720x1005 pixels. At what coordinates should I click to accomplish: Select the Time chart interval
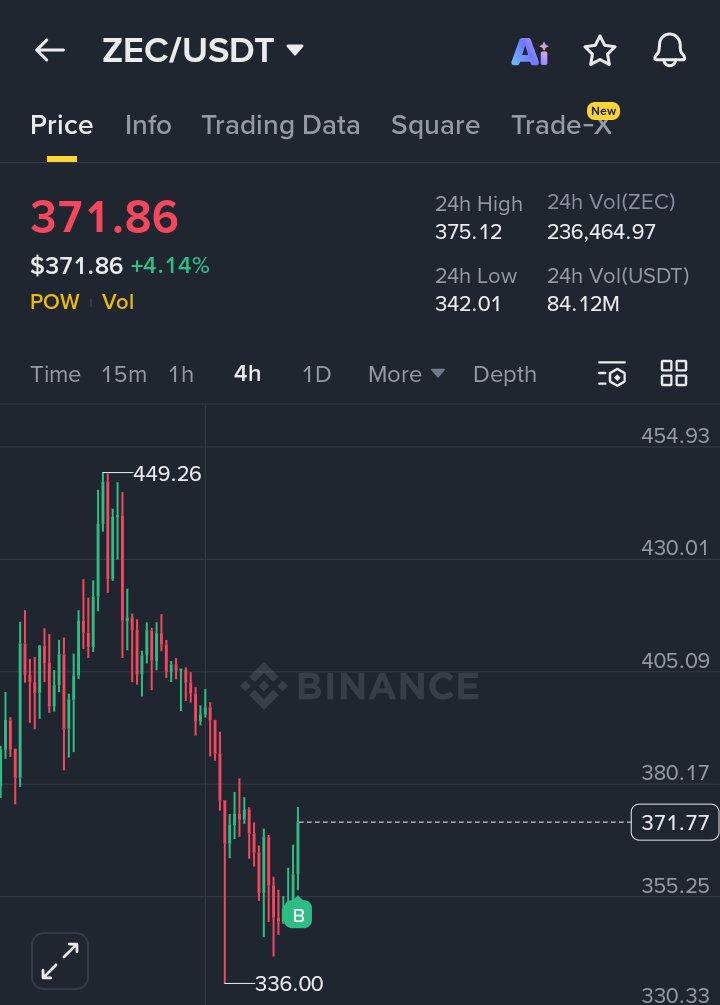pos(56,374)
